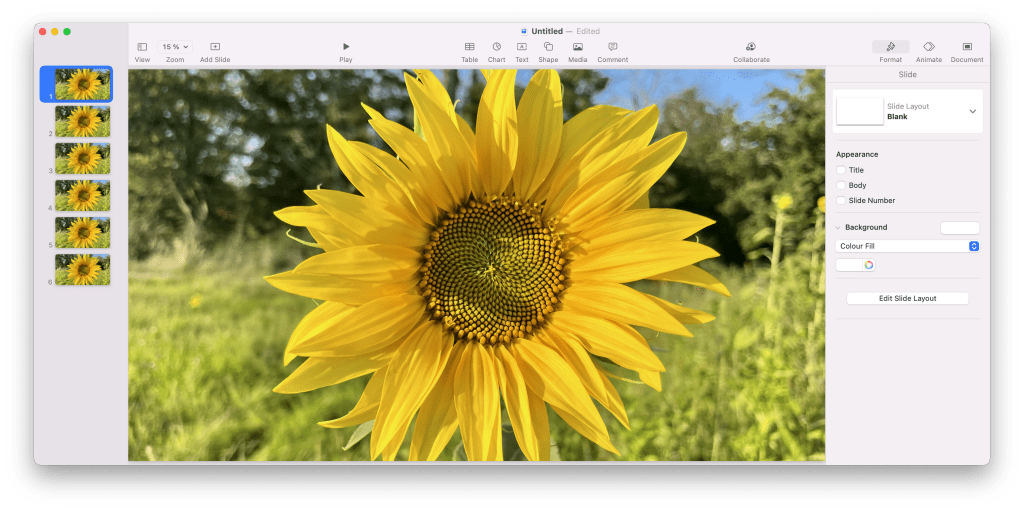Click the Slide Layout Blank thumbnail
The height and width of the screenshot is (510, 1024).
coord(859,112)
